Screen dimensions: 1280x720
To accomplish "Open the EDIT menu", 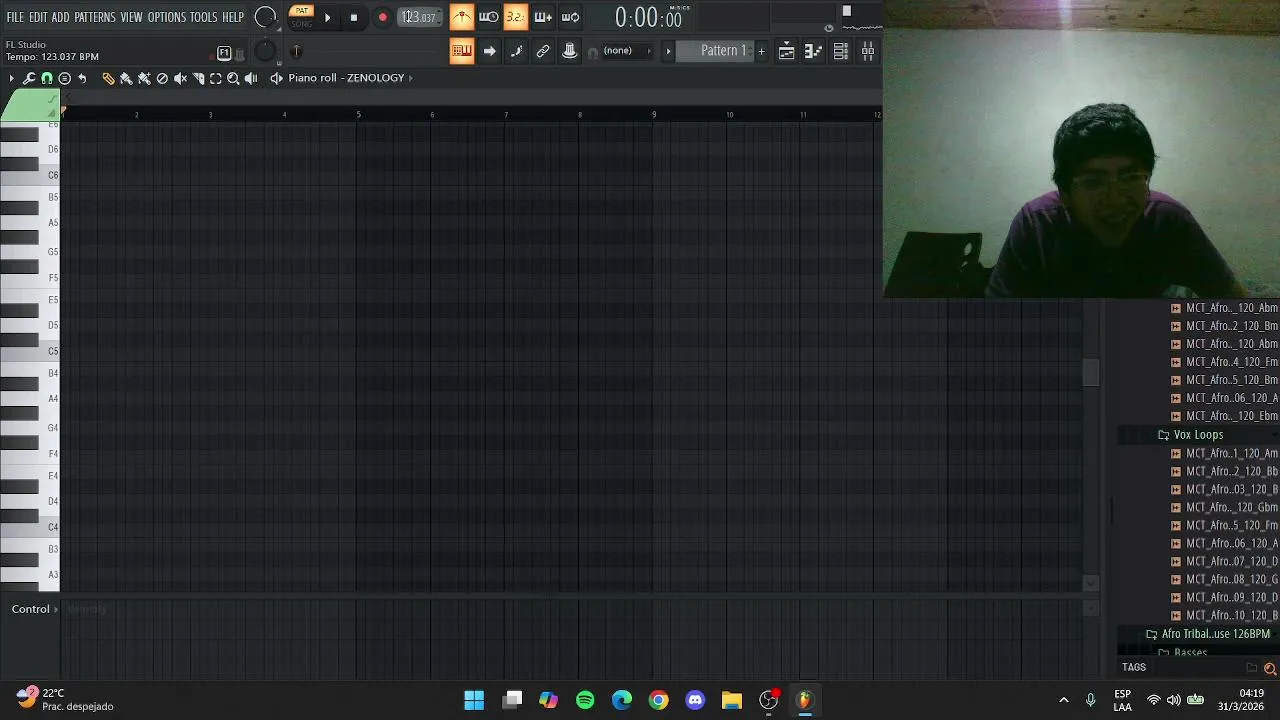I will tap(38, 17).
